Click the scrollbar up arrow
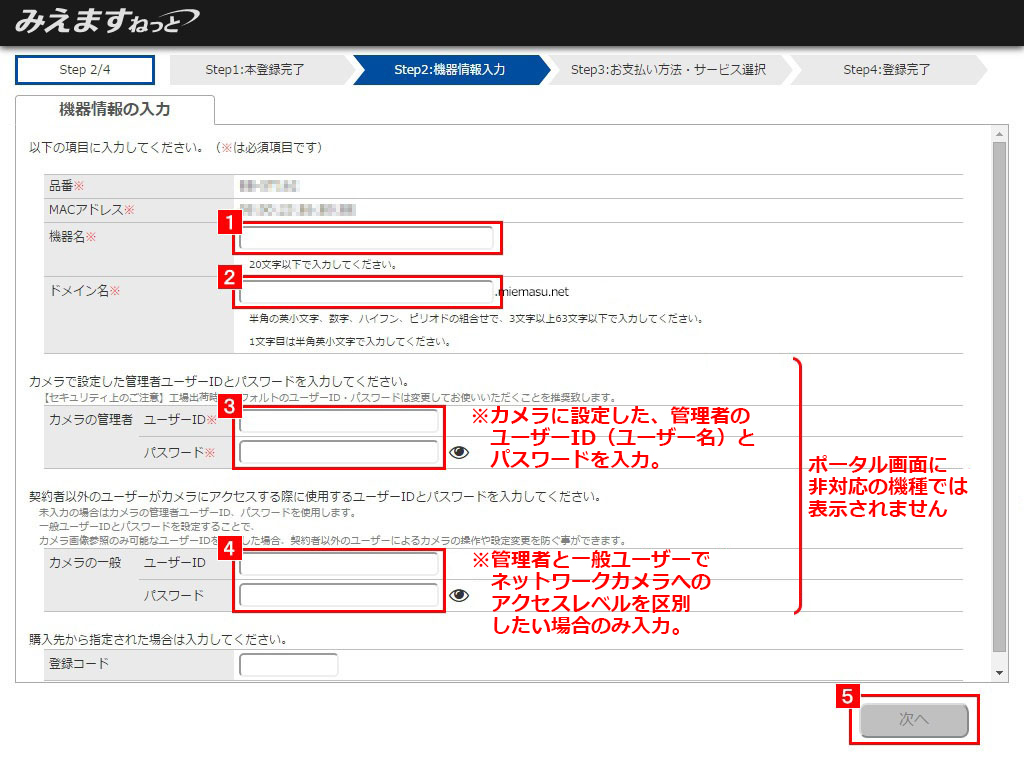Screen dimensions: 1024x768 tap(999, 133)
